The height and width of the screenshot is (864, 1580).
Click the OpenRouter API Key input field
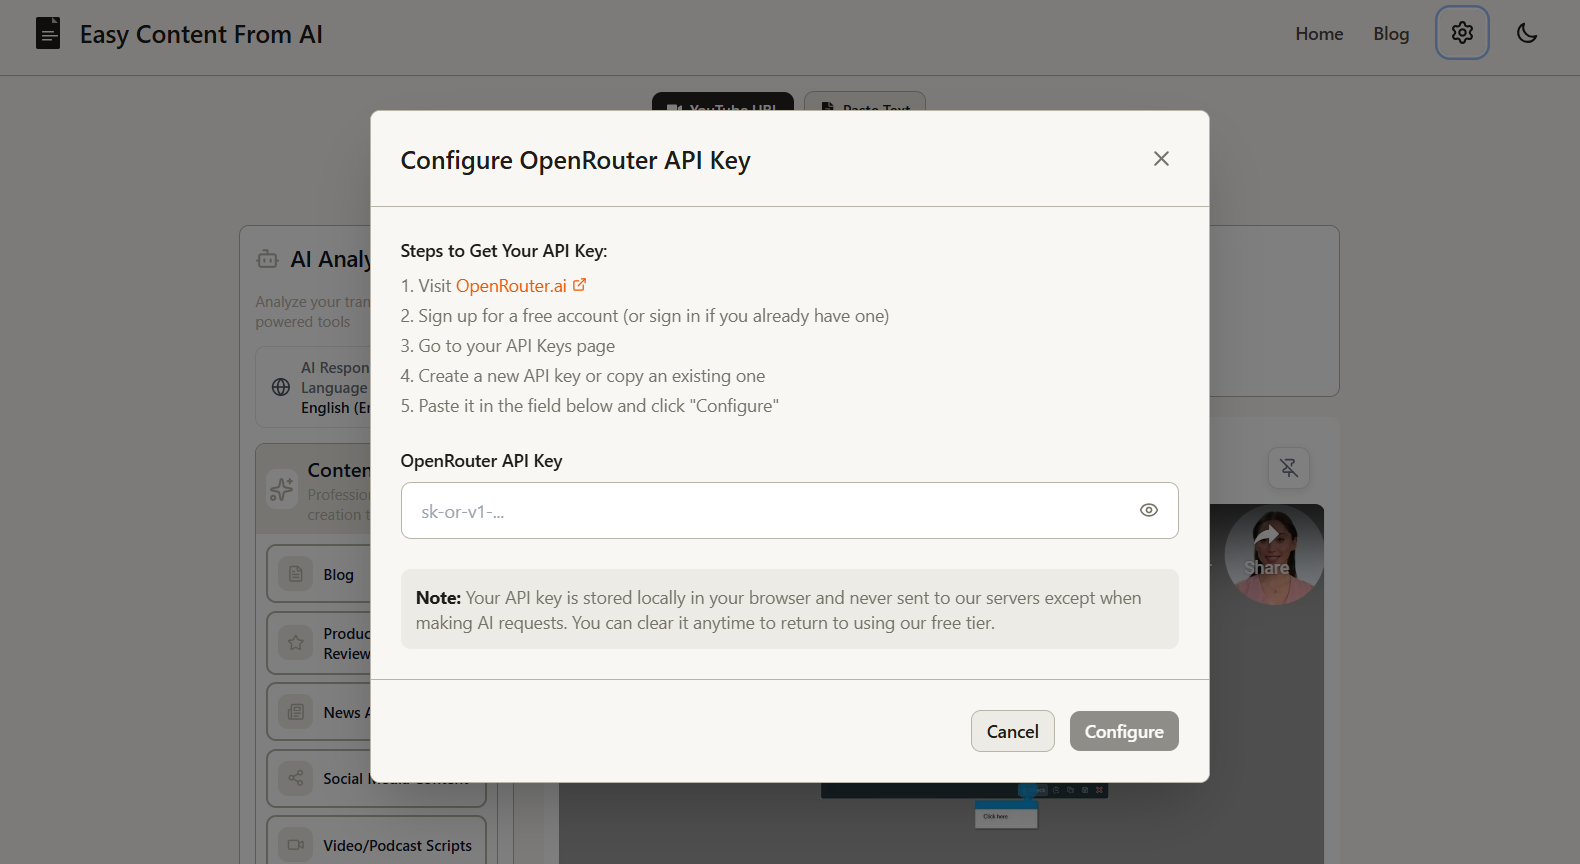pos(789,511)
